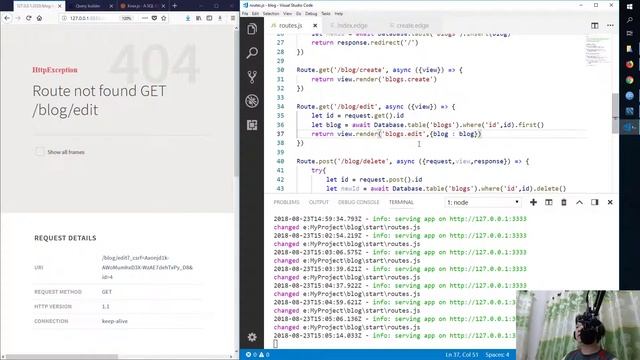Split the terminal panel
640x360 pixels.
(549, 202)
